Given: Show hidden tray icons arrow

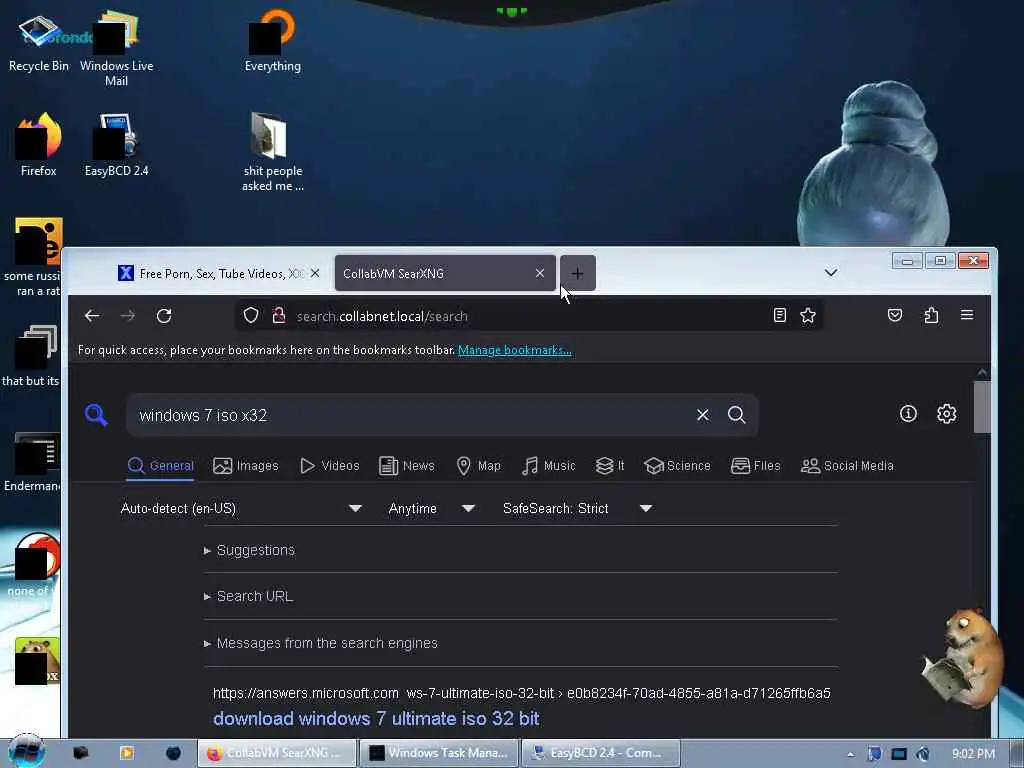Looking at the screenshot, I should (x=850, y=754).
